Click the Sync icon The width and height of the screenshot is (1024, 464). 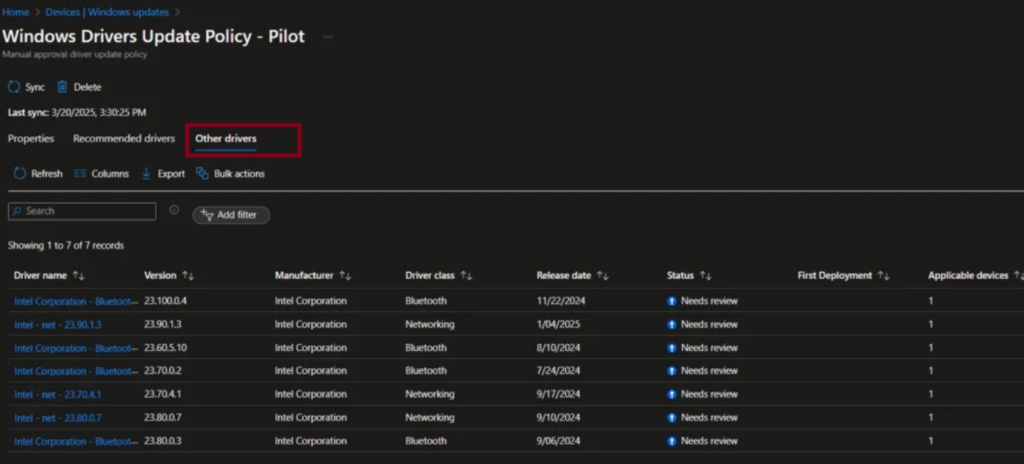click(x=14, y=87)
